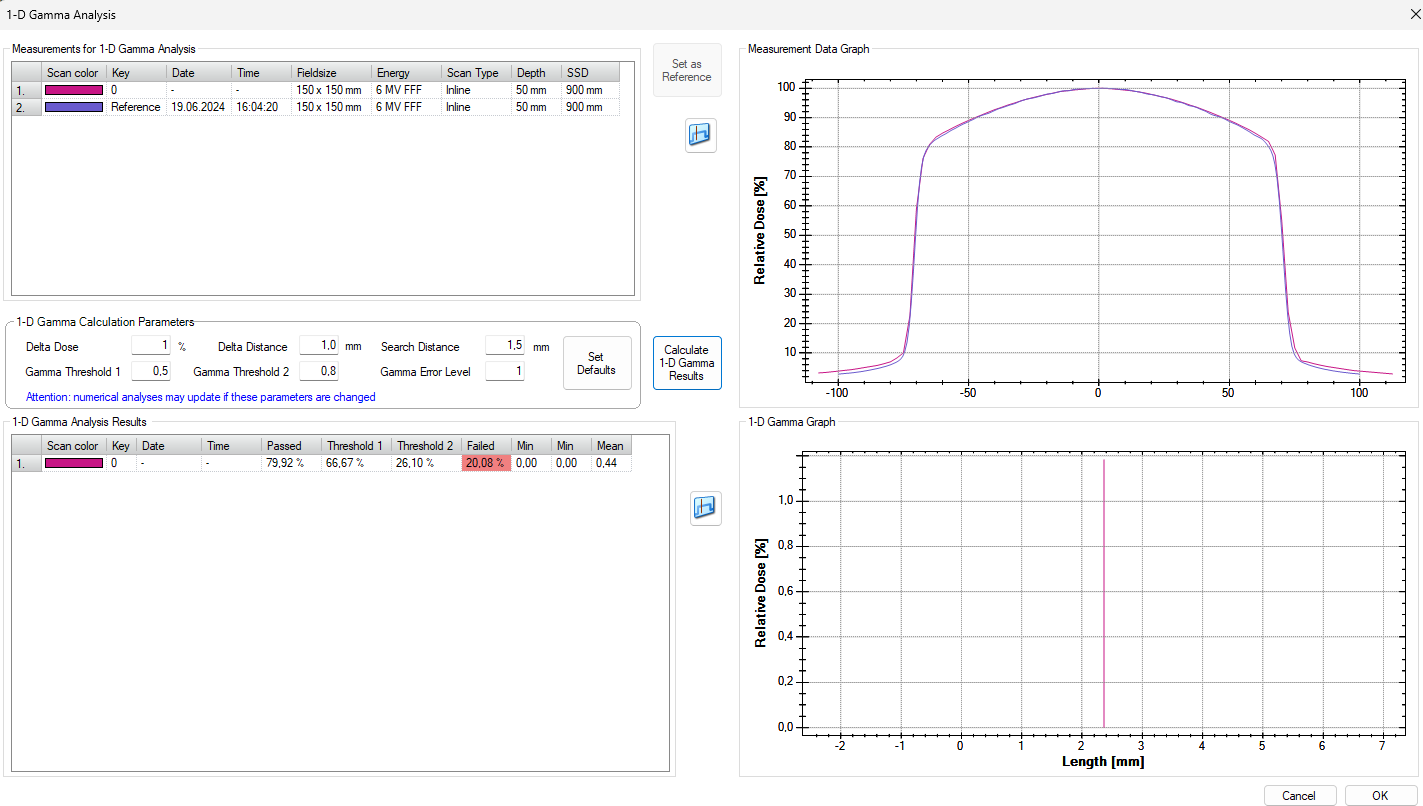Focus the Search Distance input field

pos(505,346)
